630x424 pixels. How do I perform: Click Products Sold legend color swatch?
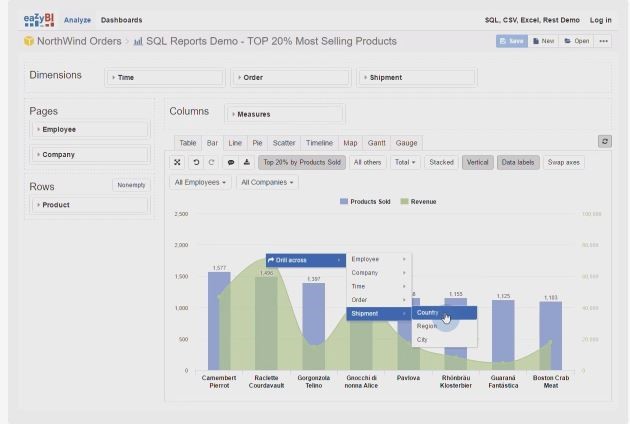(344, 202)
